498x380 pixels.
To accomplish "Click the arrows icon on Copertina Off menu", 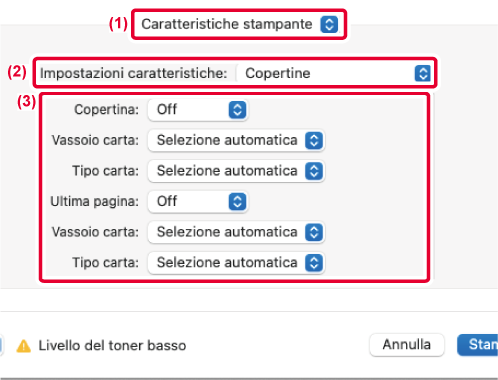I will [237, 110].
